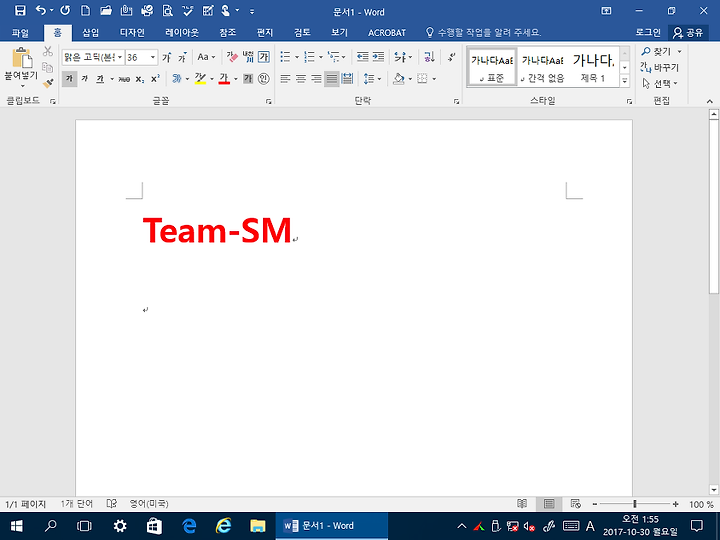The height and width of the screenshot is (540, 720).
Task: Decrease paragraph indent
Action: tap(363, 57)
